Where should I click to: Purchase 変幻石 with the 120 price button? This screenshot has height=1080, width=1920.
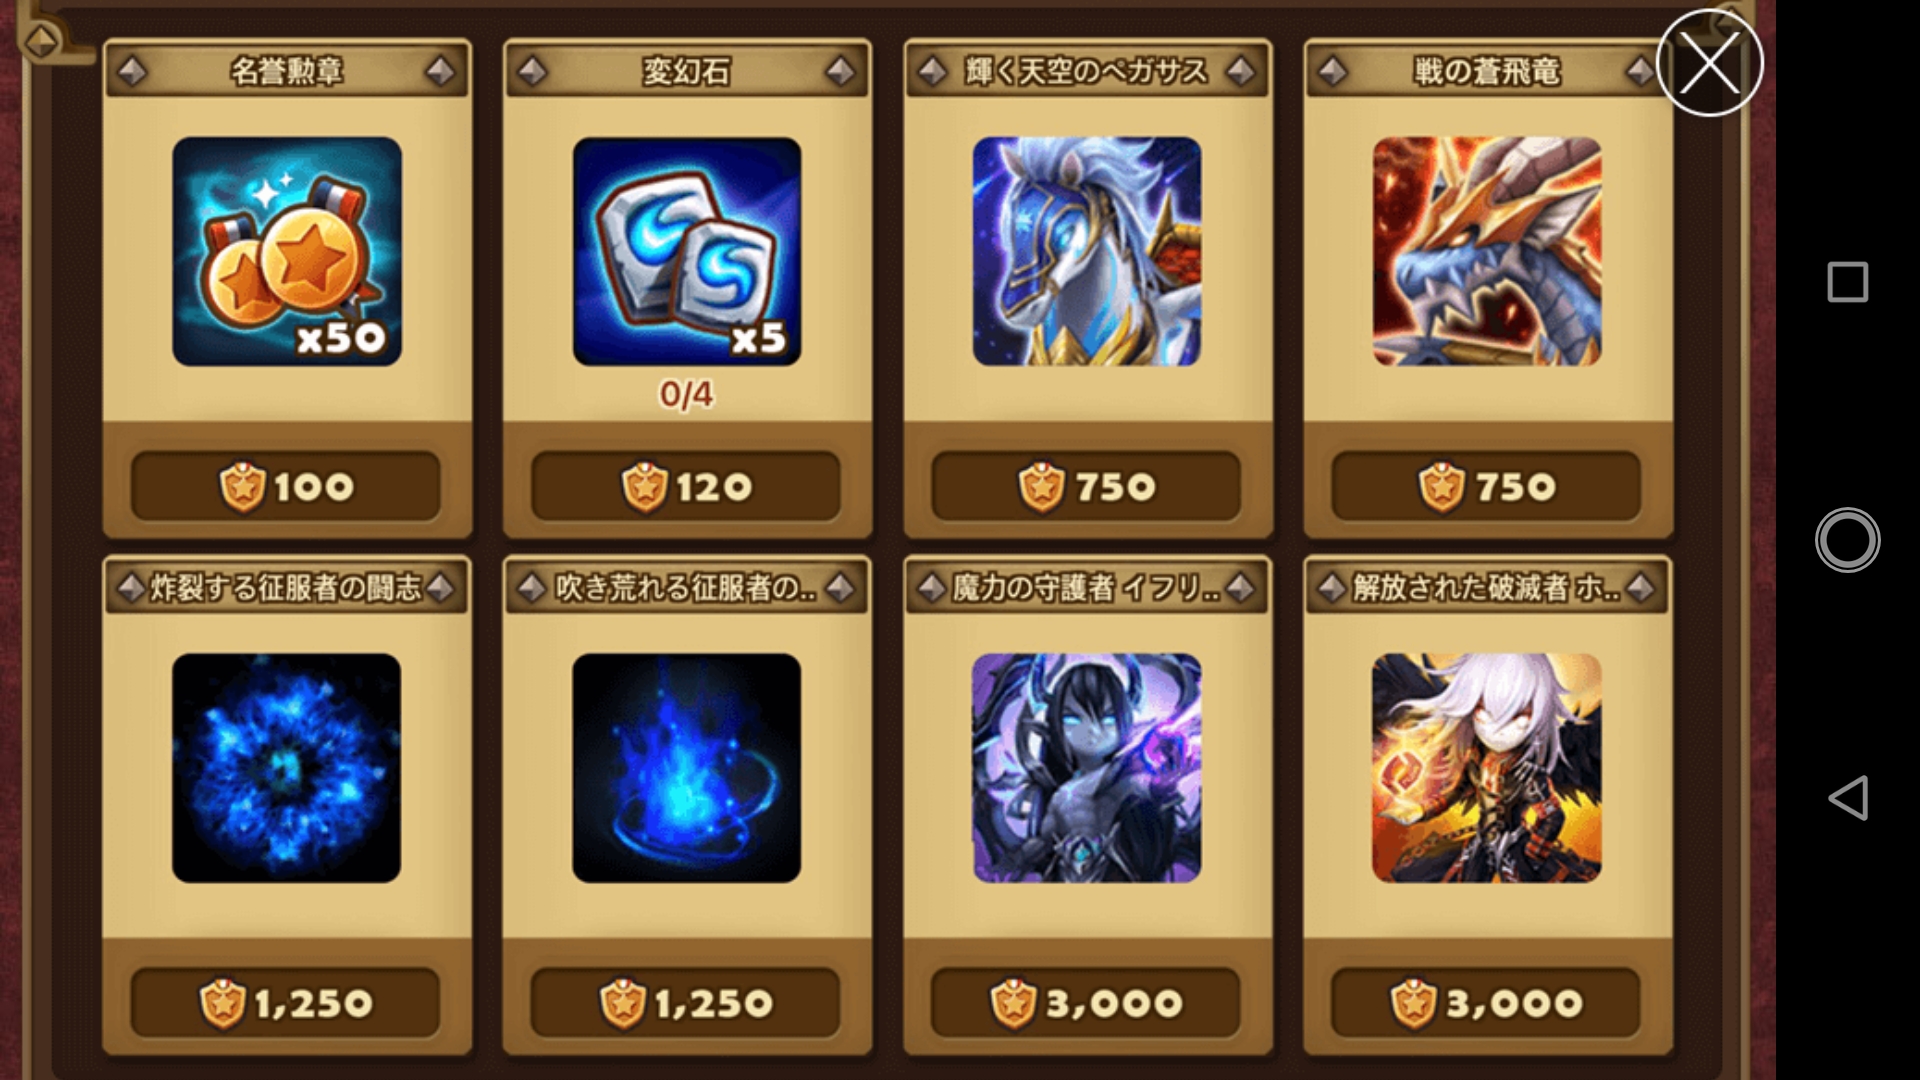[x=686, y=486]
